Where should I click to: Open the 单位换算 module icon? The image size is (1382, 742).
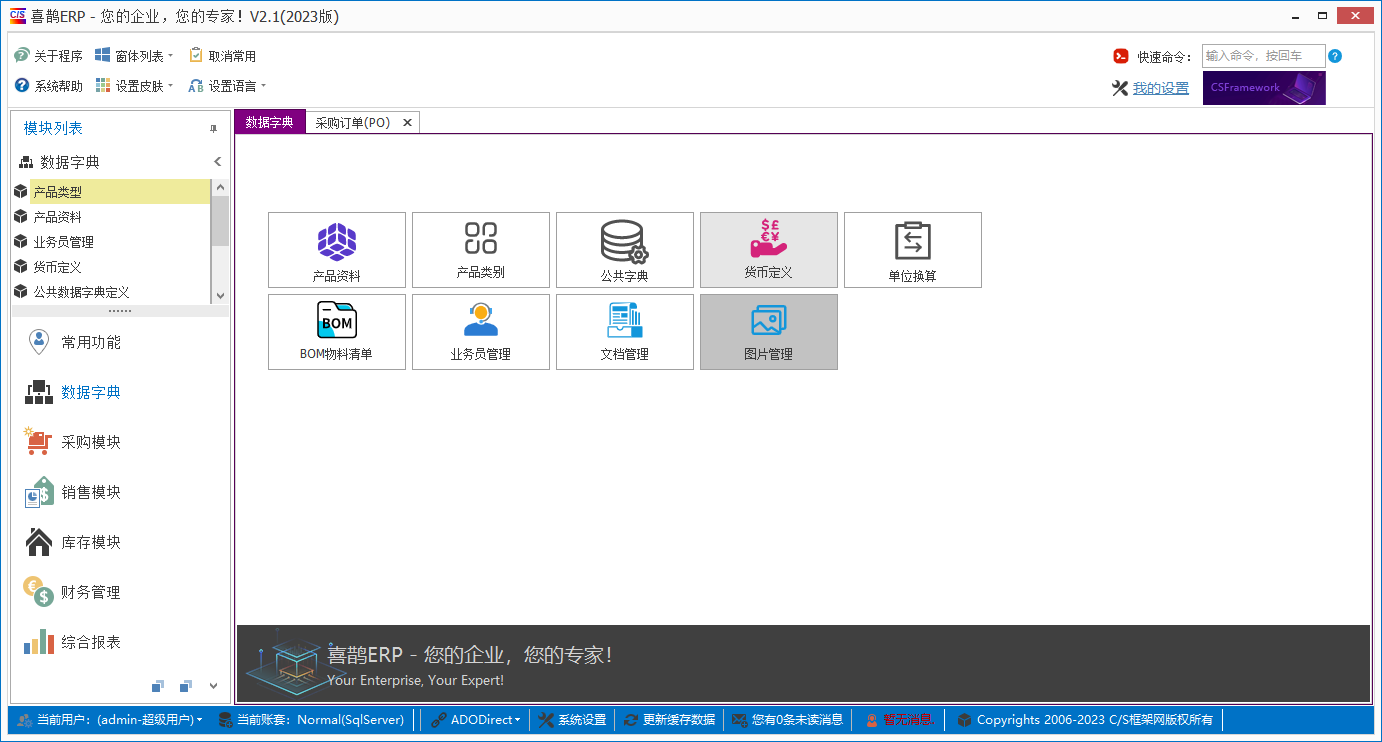coord(912,249)
